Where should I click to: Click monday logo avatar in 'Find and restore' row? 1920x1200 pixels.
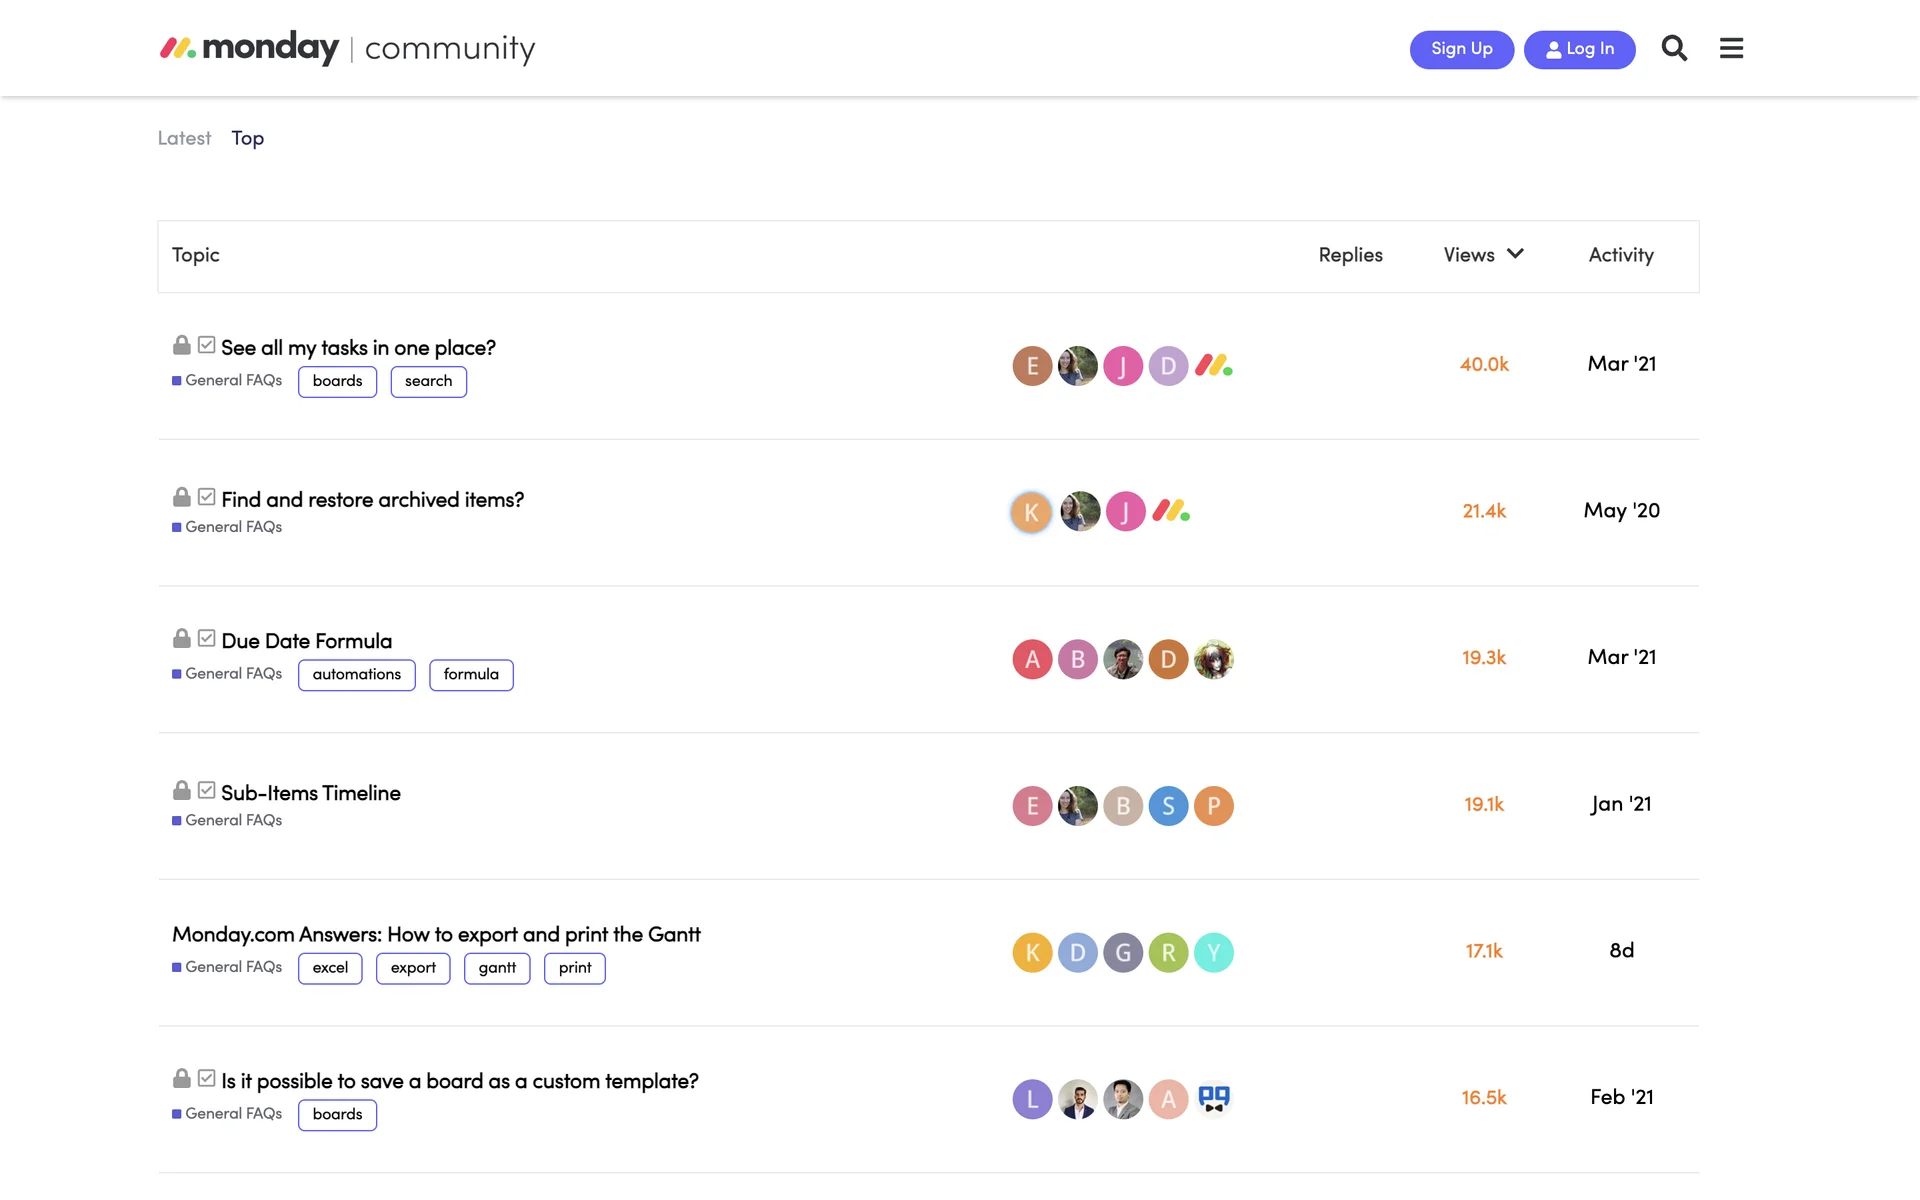pos(1170,512)
